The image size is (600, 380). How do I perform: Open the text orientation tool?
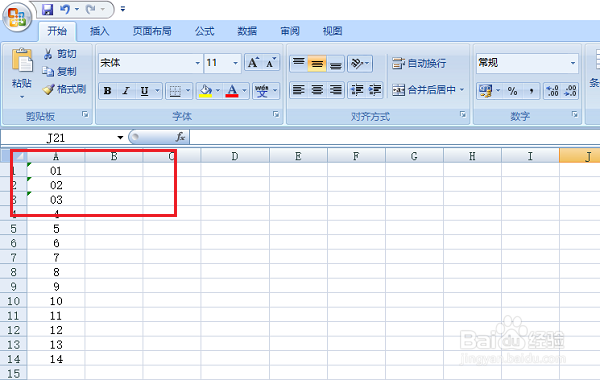tap(360, 64)
